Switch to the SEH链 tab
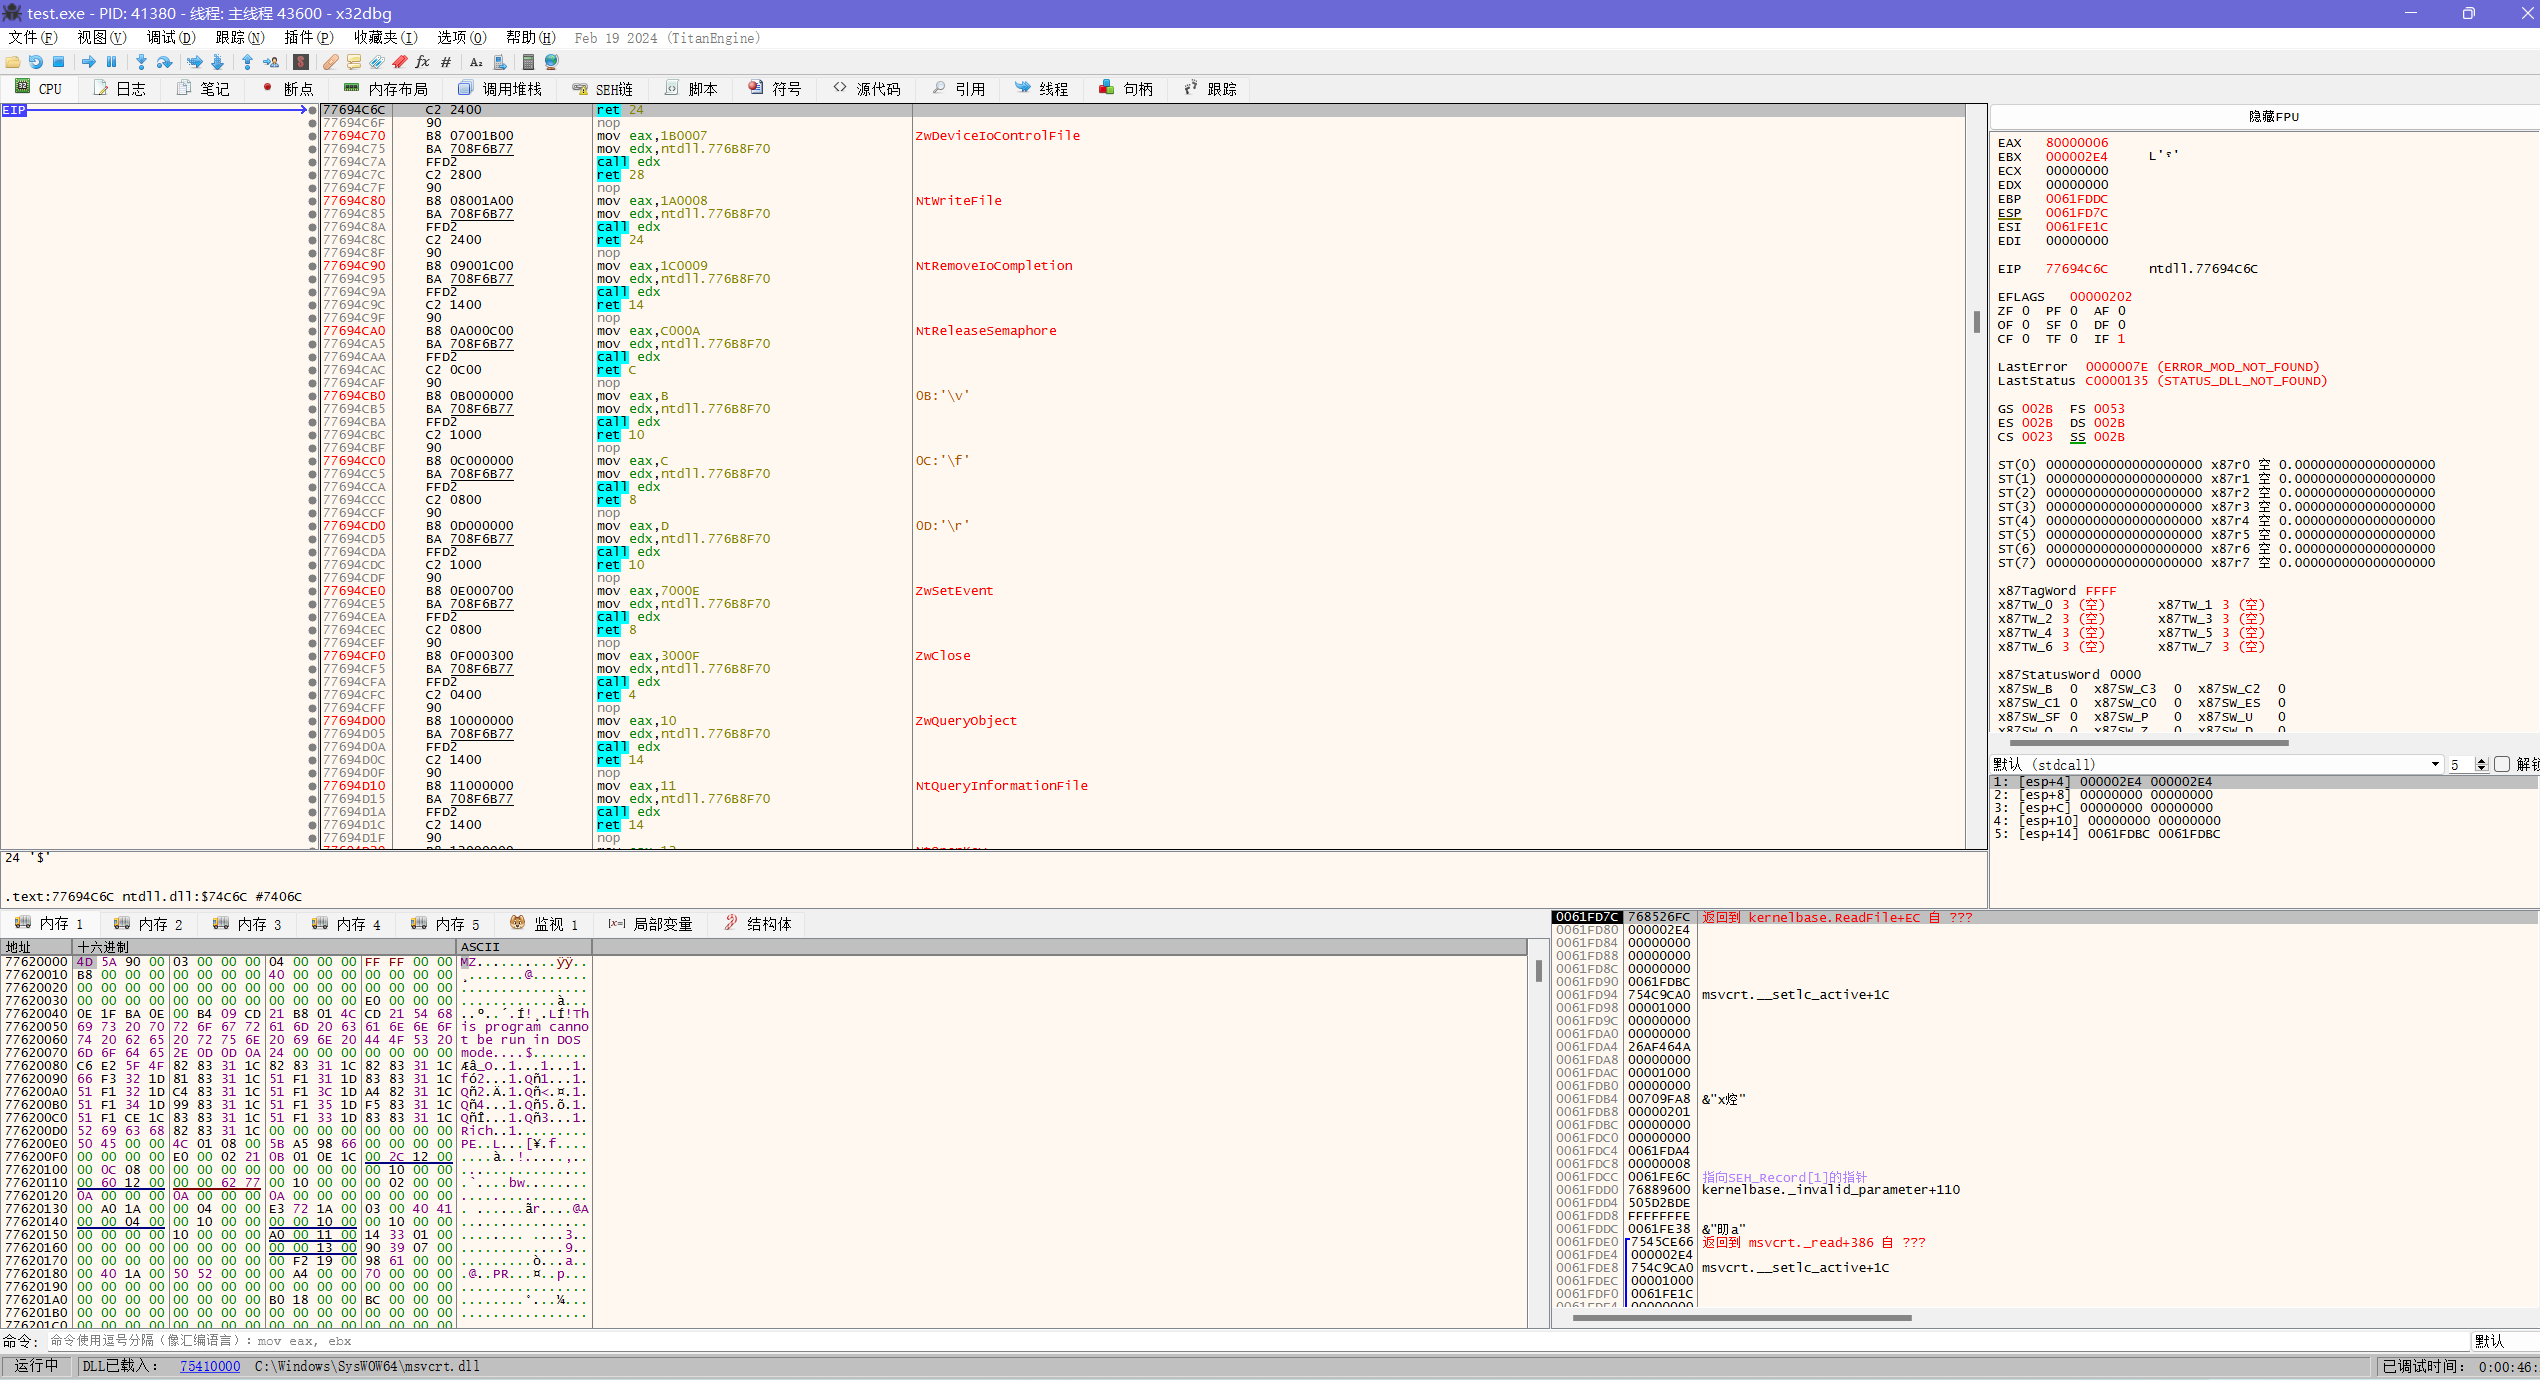 point(602,89)
